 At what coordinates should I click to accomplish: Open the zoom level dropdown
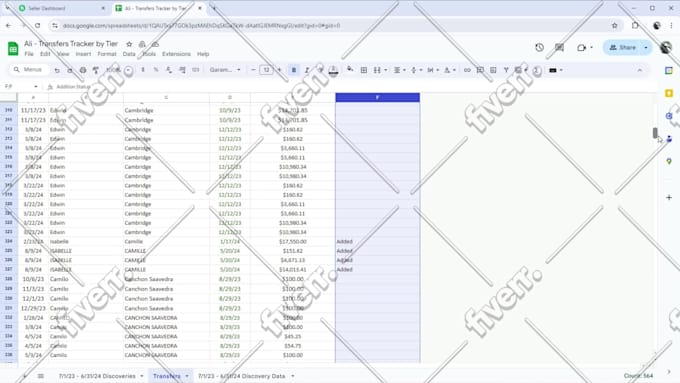(x=120, y=70)
